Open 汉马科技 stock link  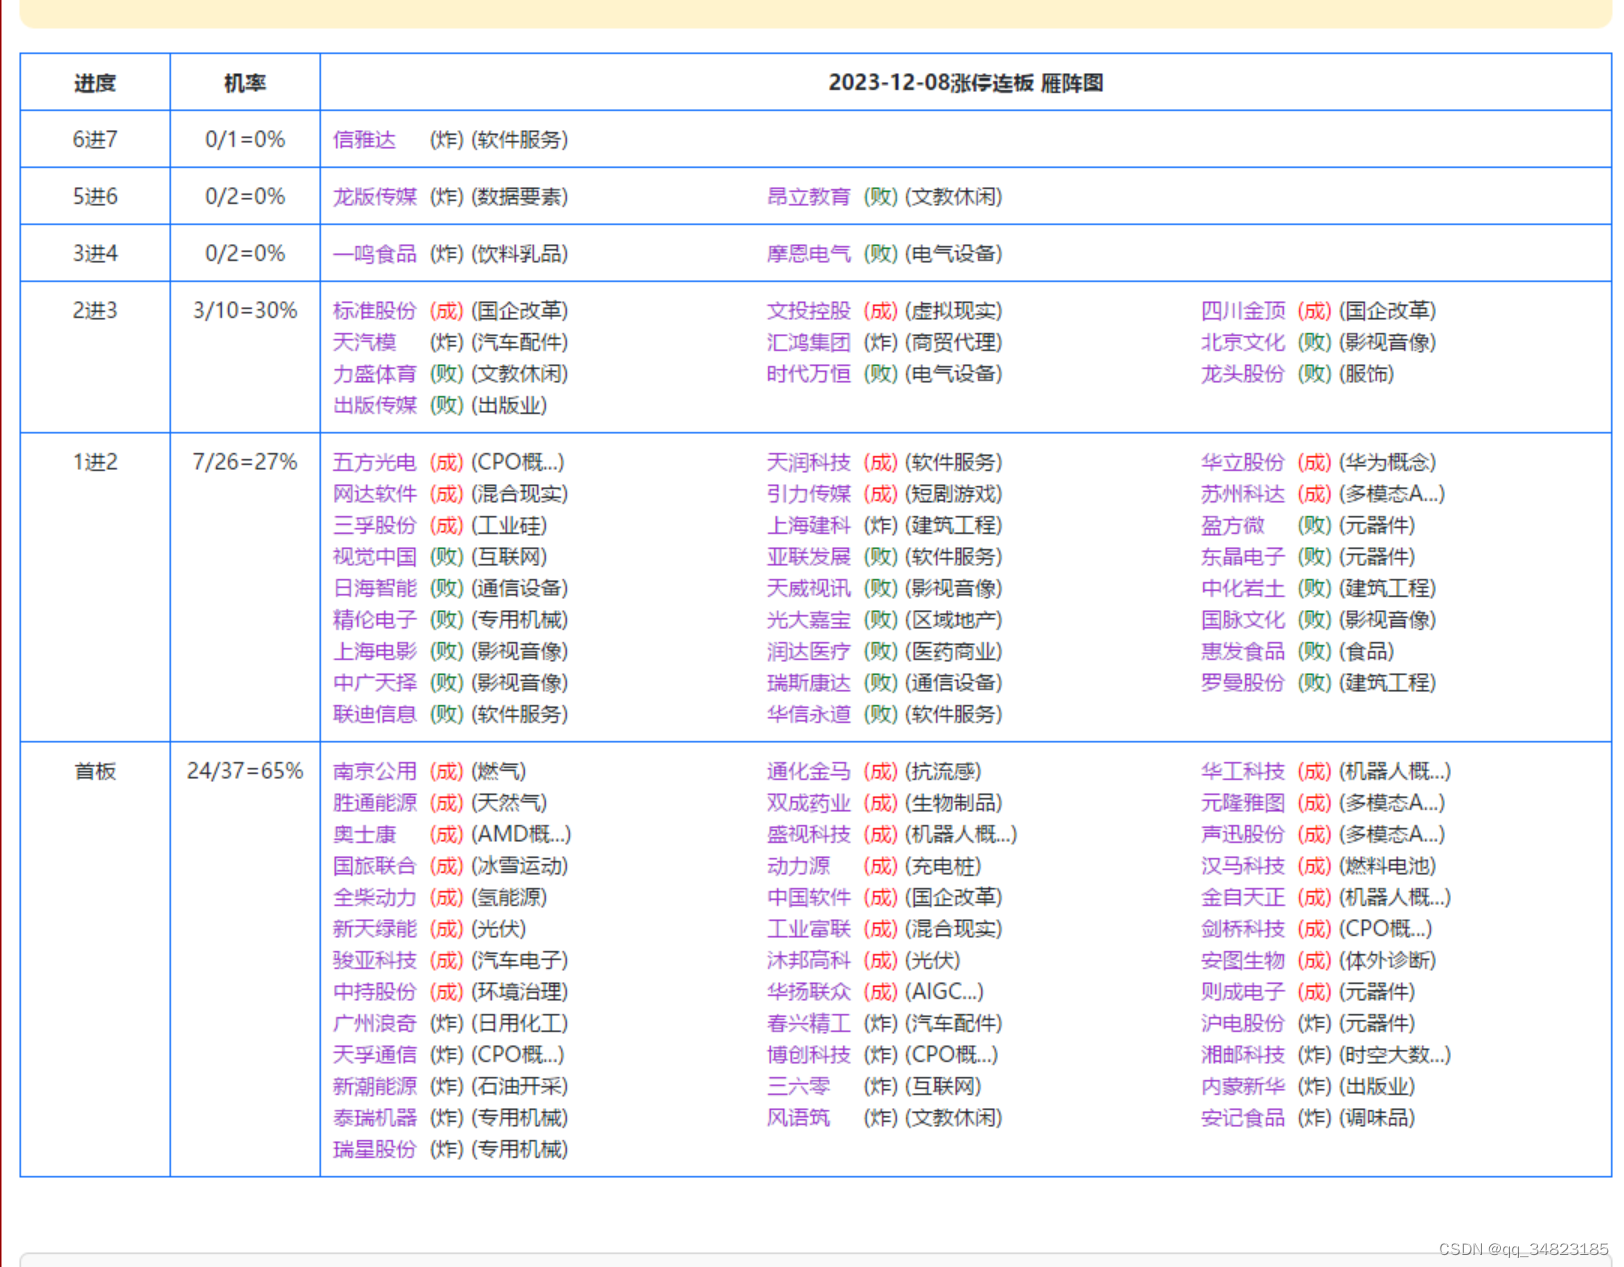coord(1243,866)
